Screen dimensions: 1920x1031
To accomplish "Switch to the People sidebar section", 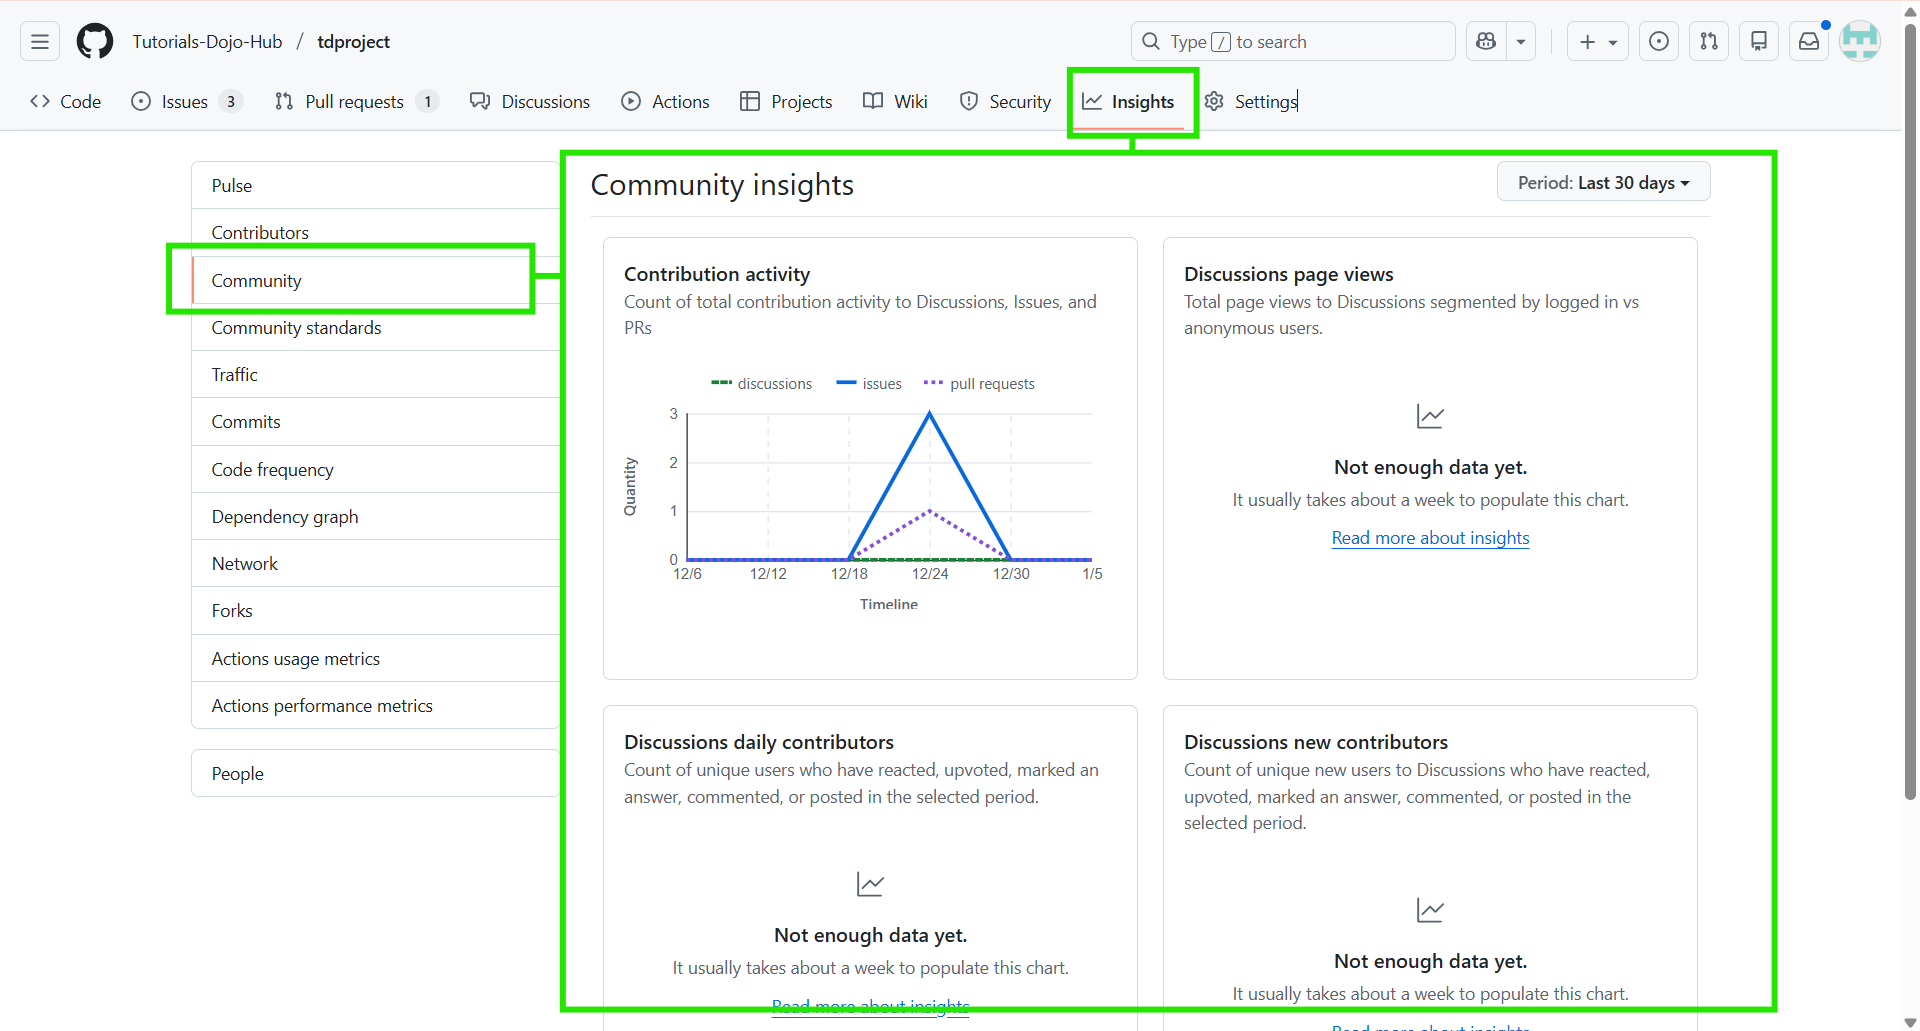I will [237, 772].
